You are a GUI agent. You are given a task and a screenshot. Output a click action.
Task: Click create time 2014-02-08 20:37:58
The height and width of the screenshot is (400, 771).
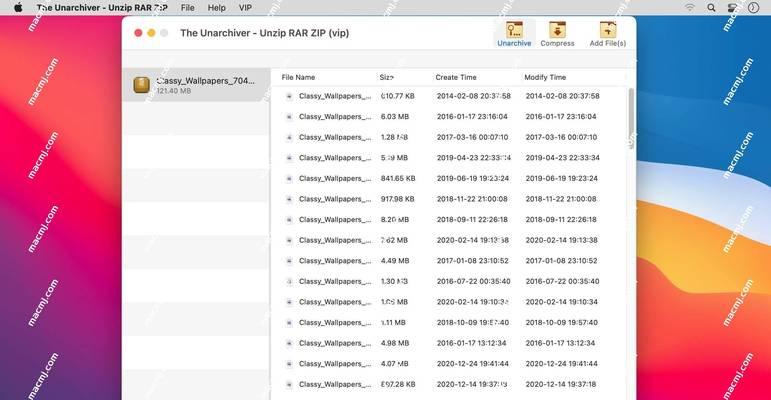point(474,96)
